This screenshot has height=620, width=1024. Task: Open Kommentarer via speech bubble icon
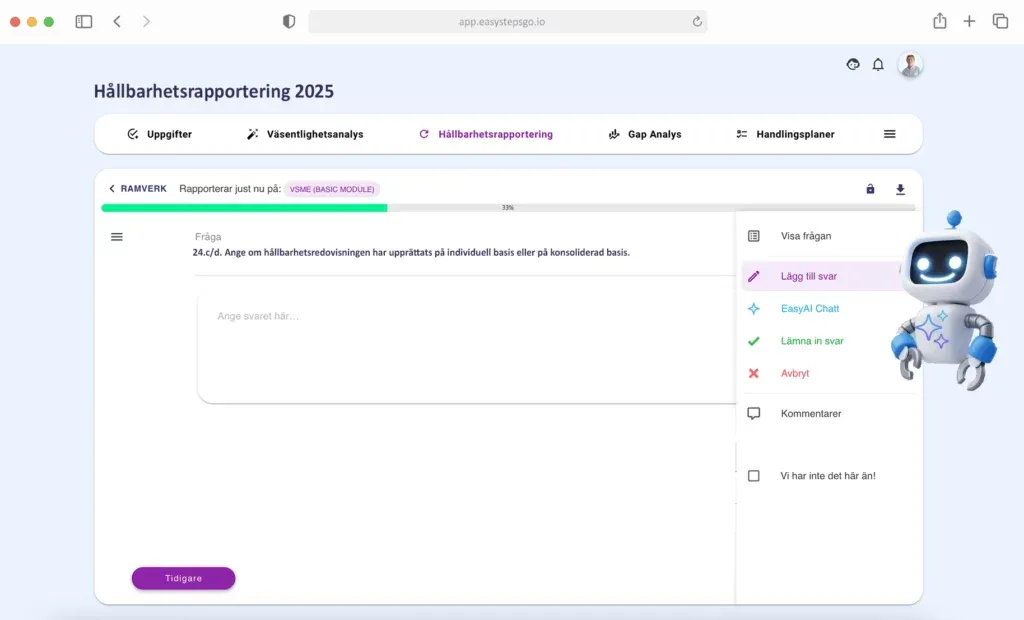(754, 412)
